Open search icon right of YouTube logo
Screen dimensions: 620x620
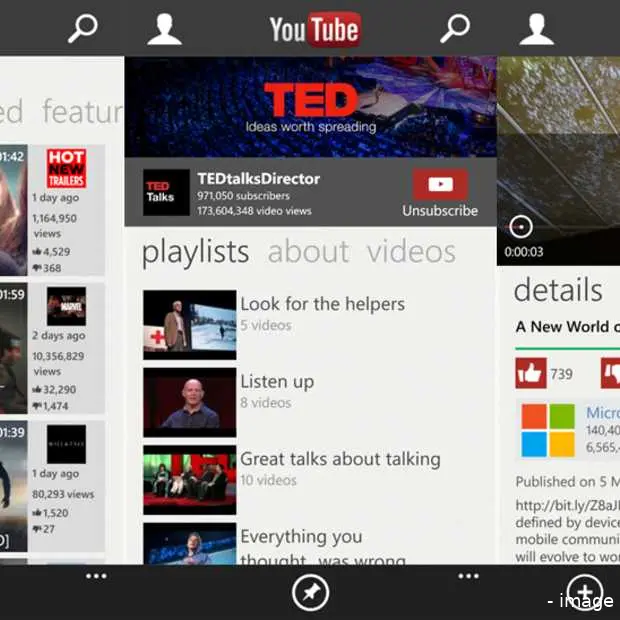tap(455, 28)
